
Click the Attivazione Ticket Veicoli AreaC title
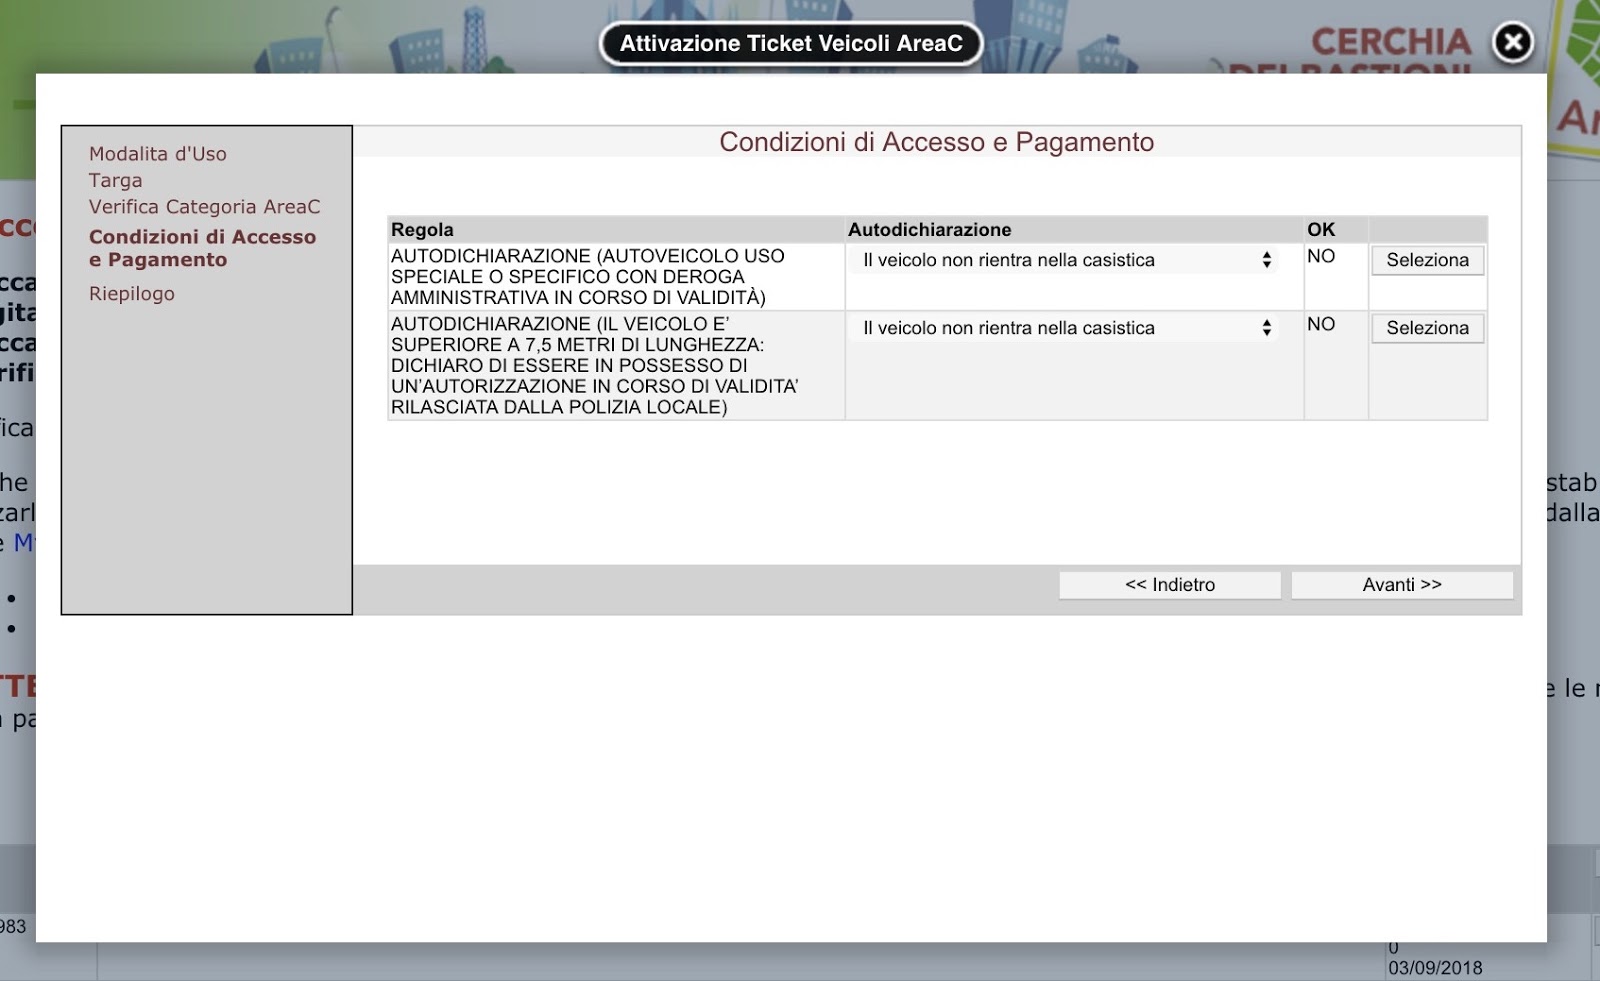[791, 43]
